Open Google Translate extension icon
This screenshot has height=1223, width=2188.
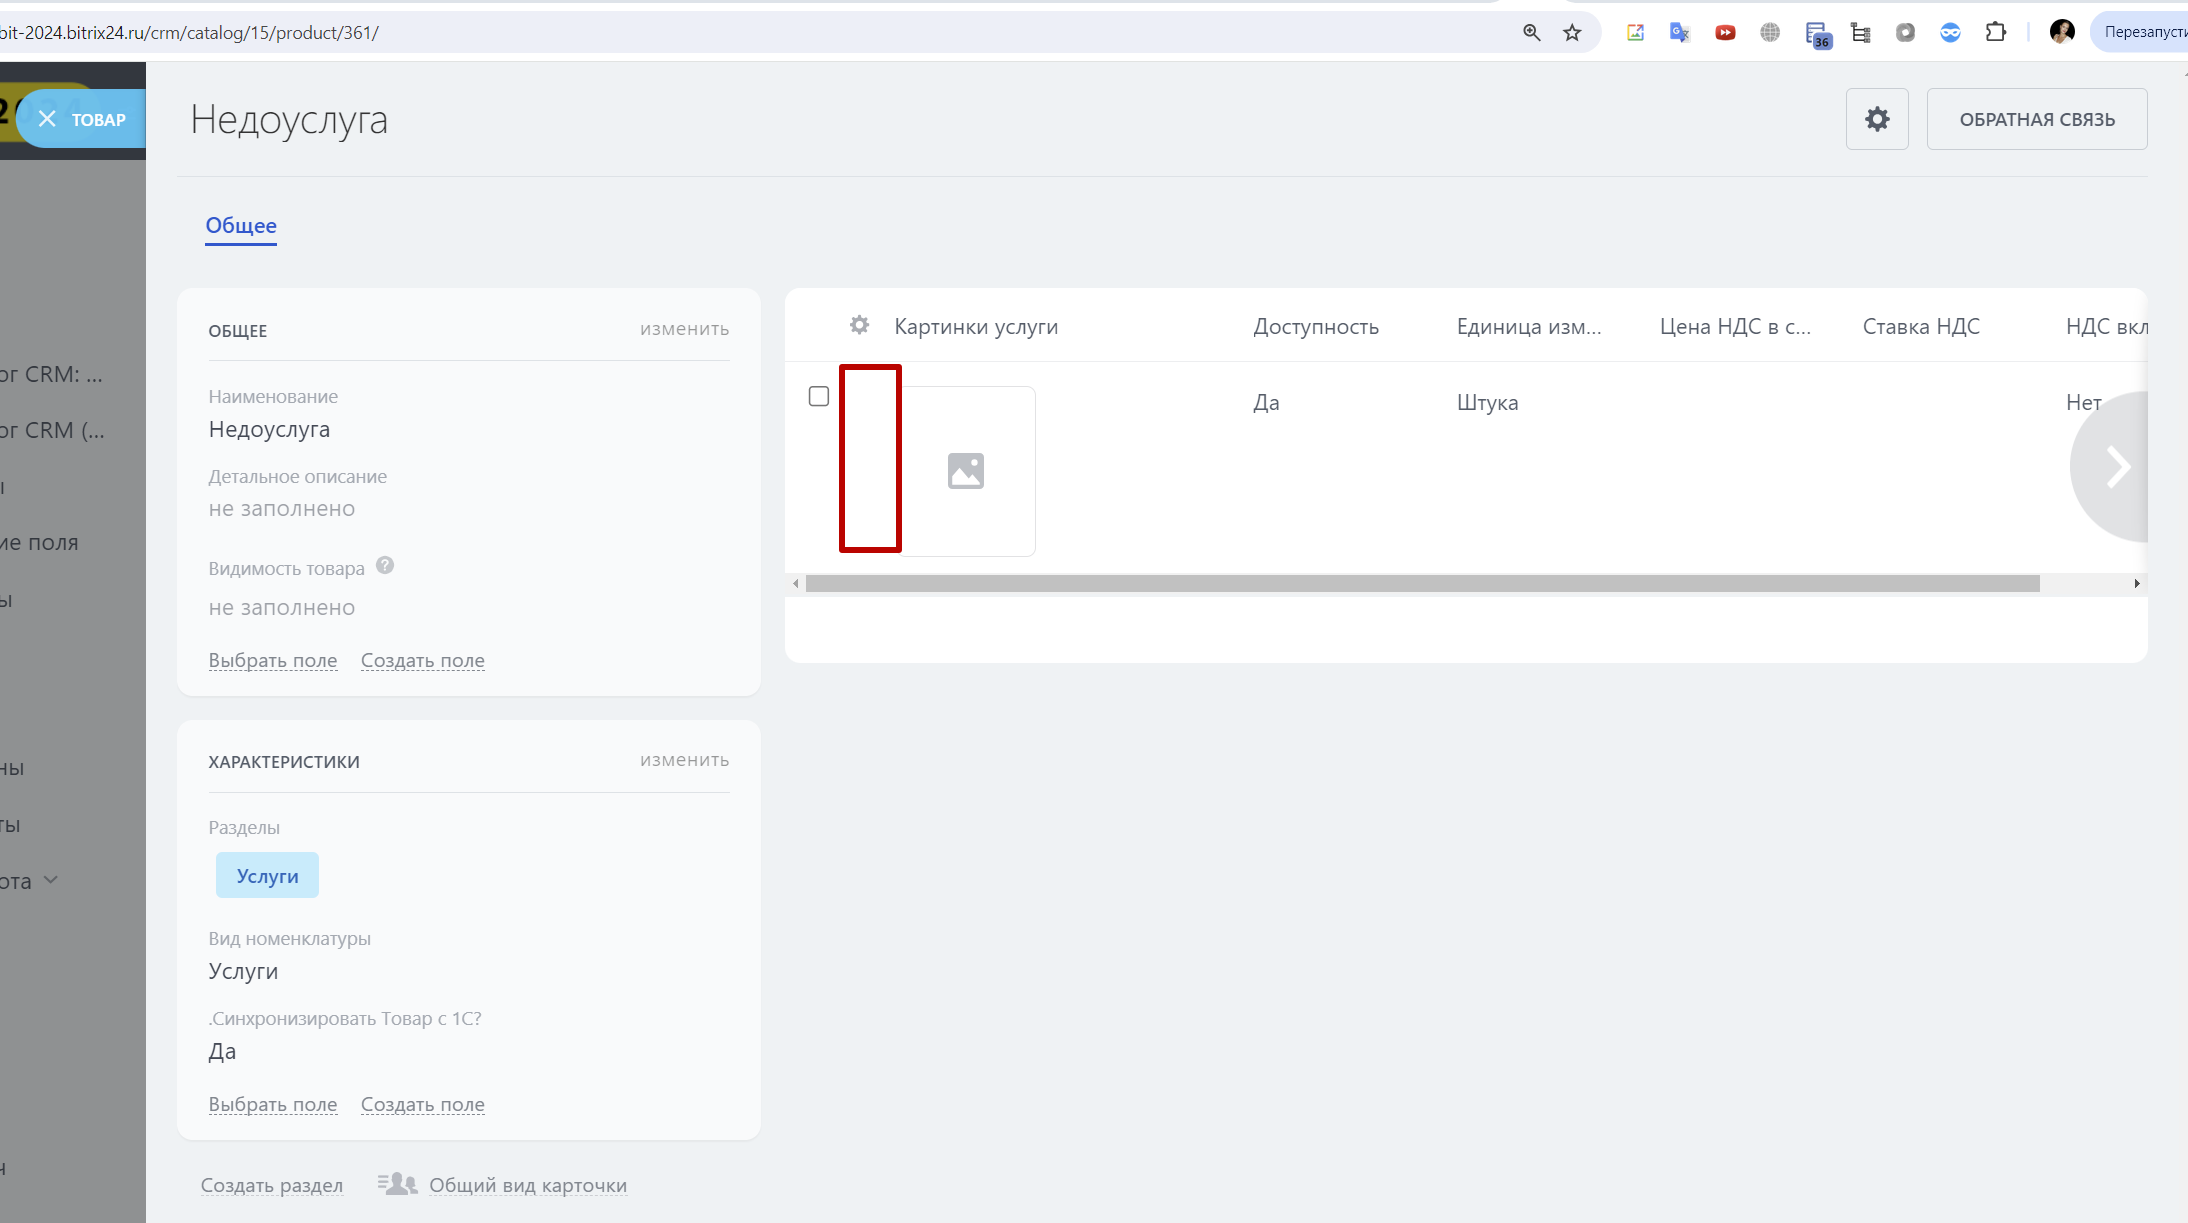1680,33
